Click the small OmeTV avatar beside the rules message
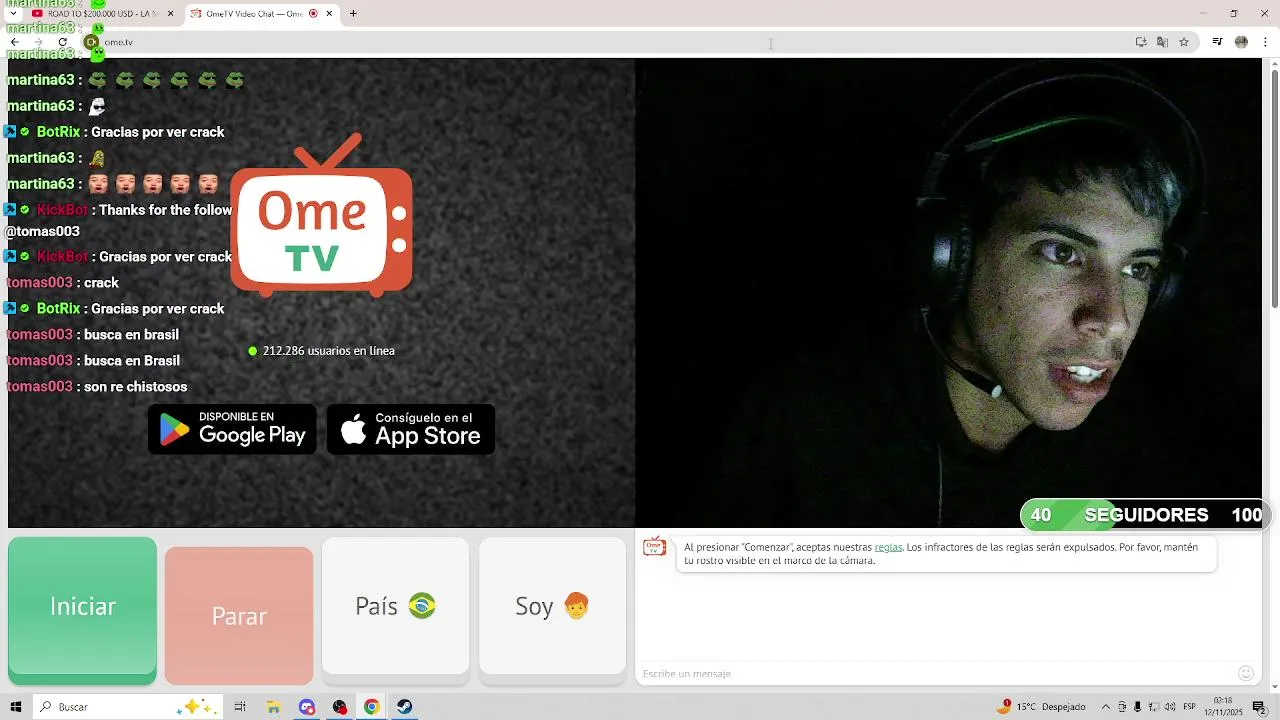Screen dimensions: 1280x720 (654, 546)
